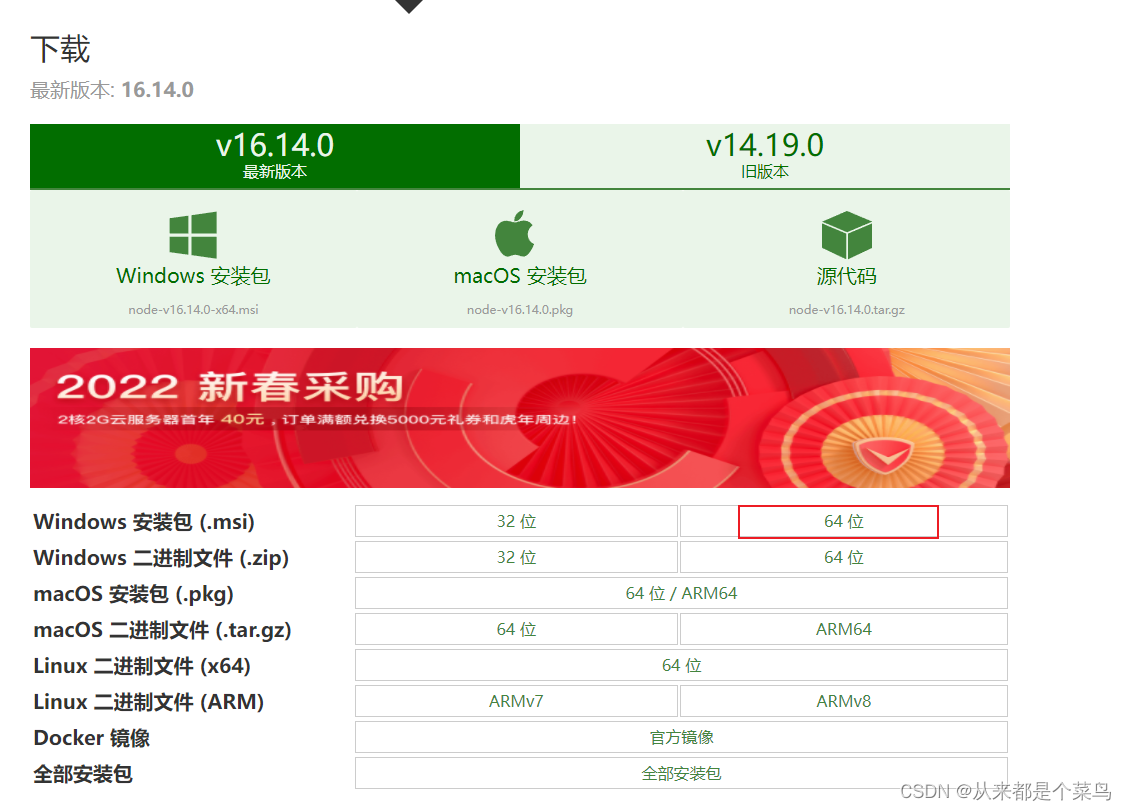Select 64 位 / ARM64 macOS 安装包 (.pkg)
The height and width of the screenshot is (811, 1127).
[x=681, y=593]
